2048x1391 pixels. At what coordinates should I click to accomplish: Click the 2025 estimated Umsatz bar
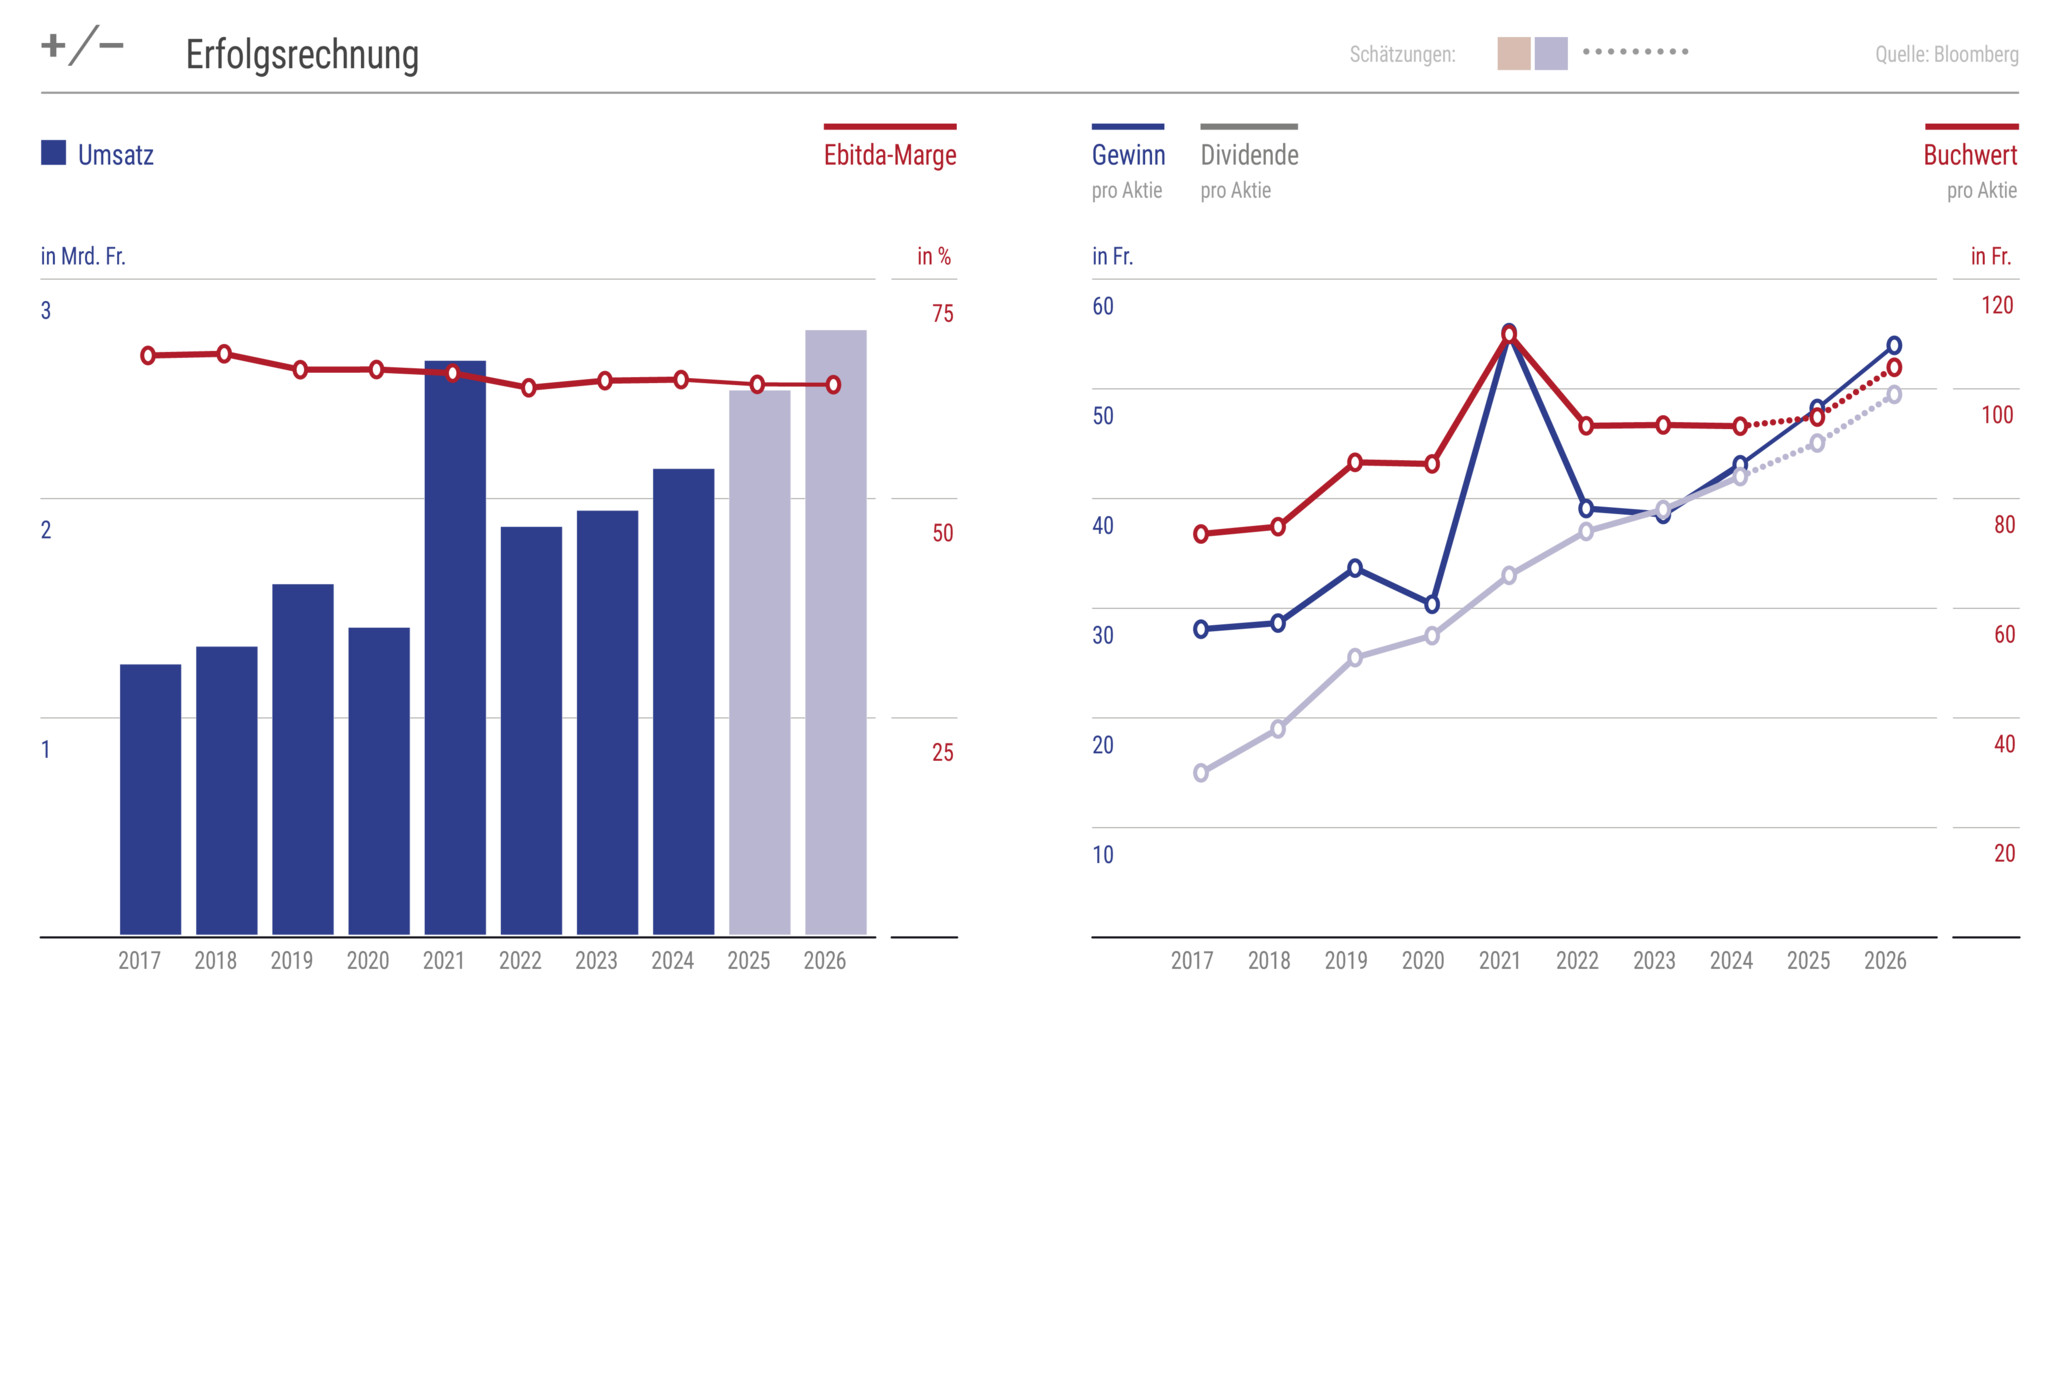click(x=759, y=662)
